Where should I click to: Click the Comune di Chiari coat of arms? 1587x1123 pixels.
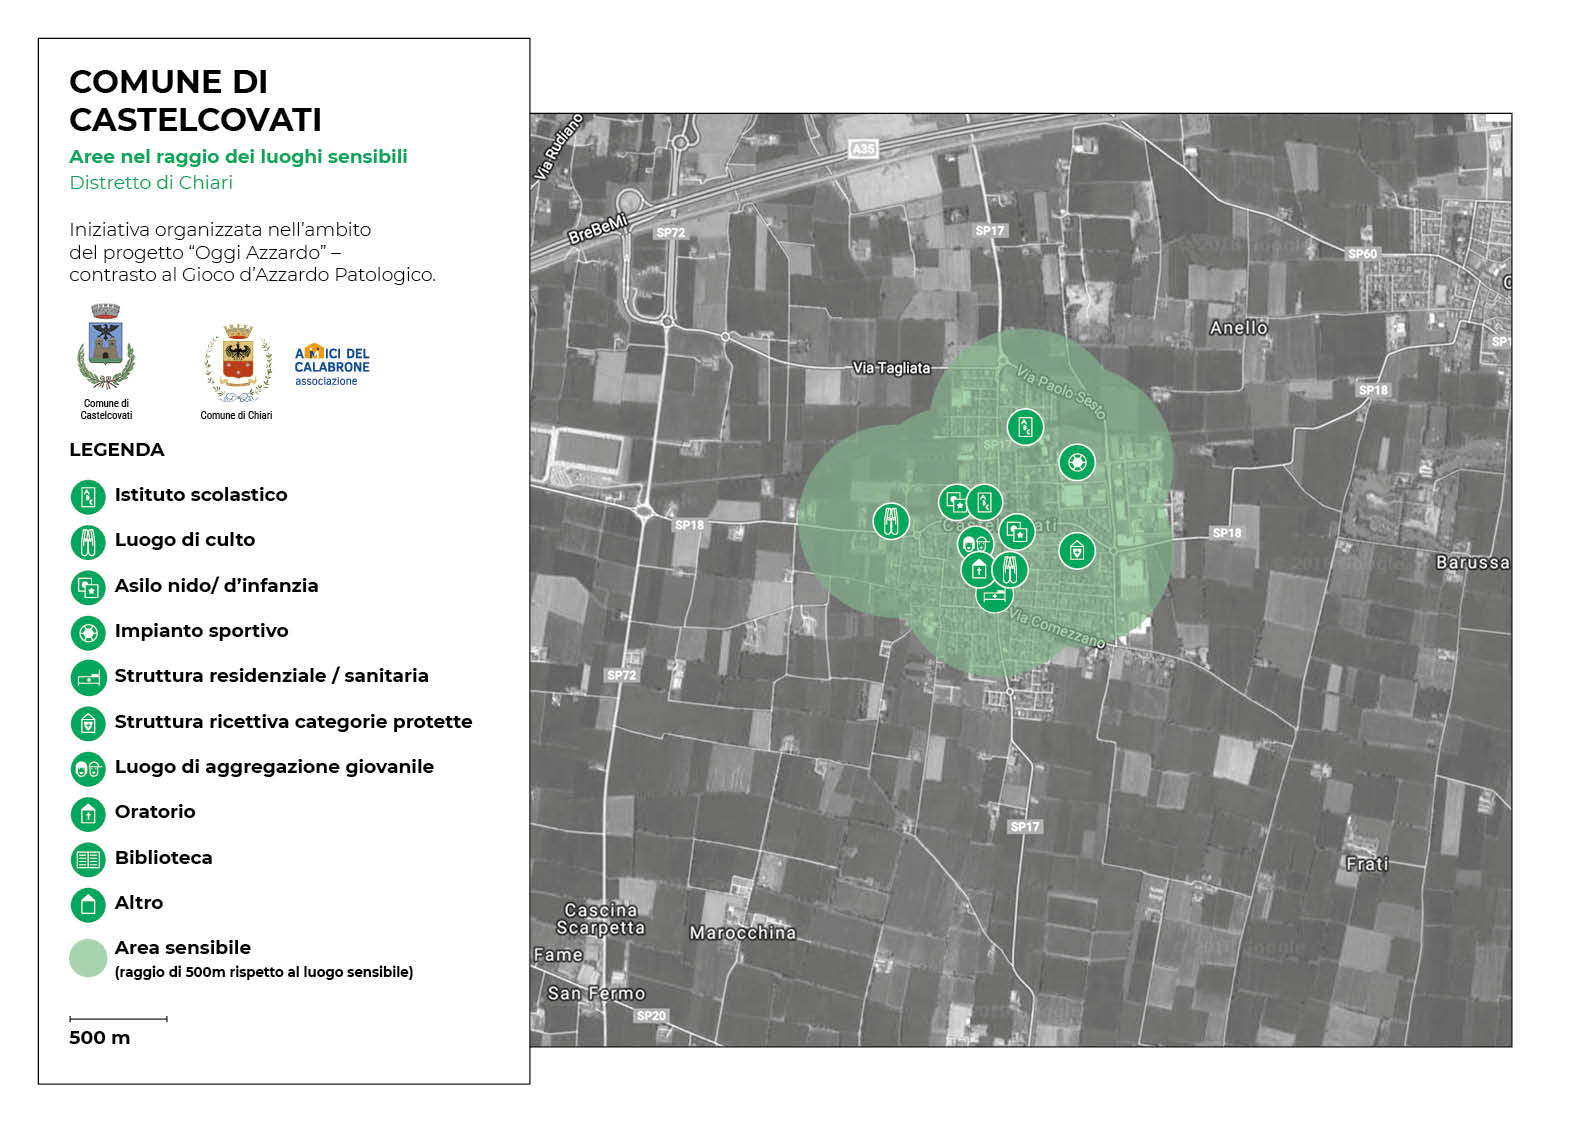click(x=237, y=363)
